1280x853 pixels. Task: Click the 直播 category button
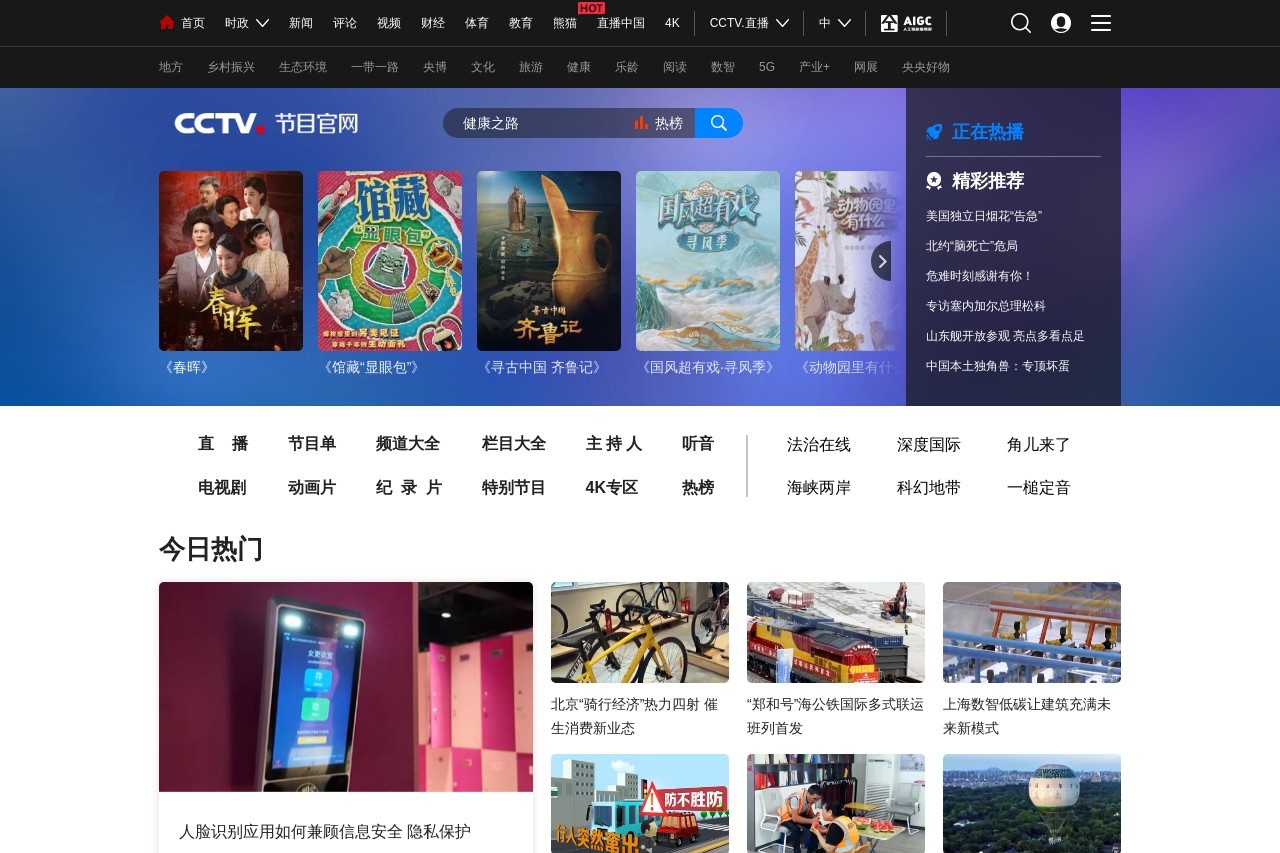[223, 444]
